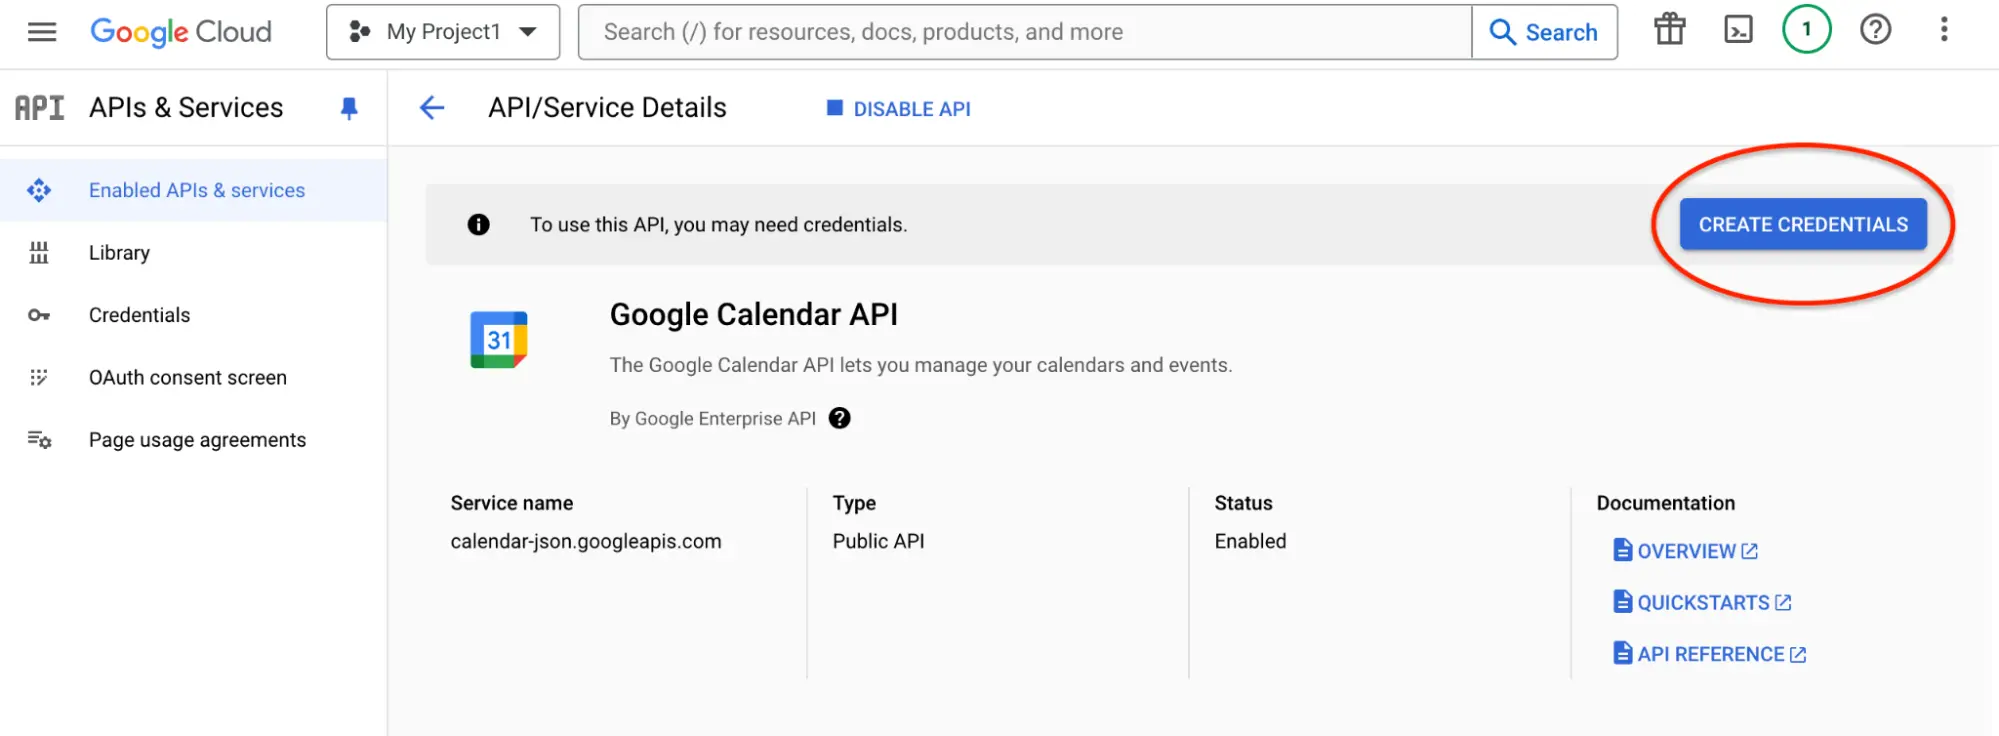This screenshot has height=736, width=1999.
Task: Click the OAuth consent screen dots icon
Action: click(x=39, y=378)
